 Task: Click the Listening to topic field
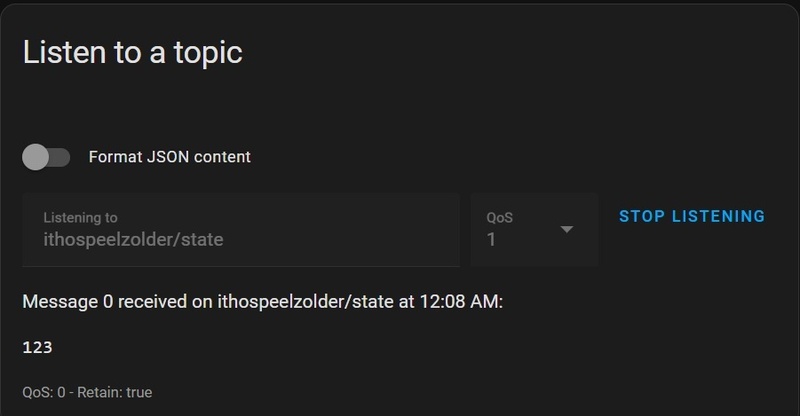tap(240, 231)
